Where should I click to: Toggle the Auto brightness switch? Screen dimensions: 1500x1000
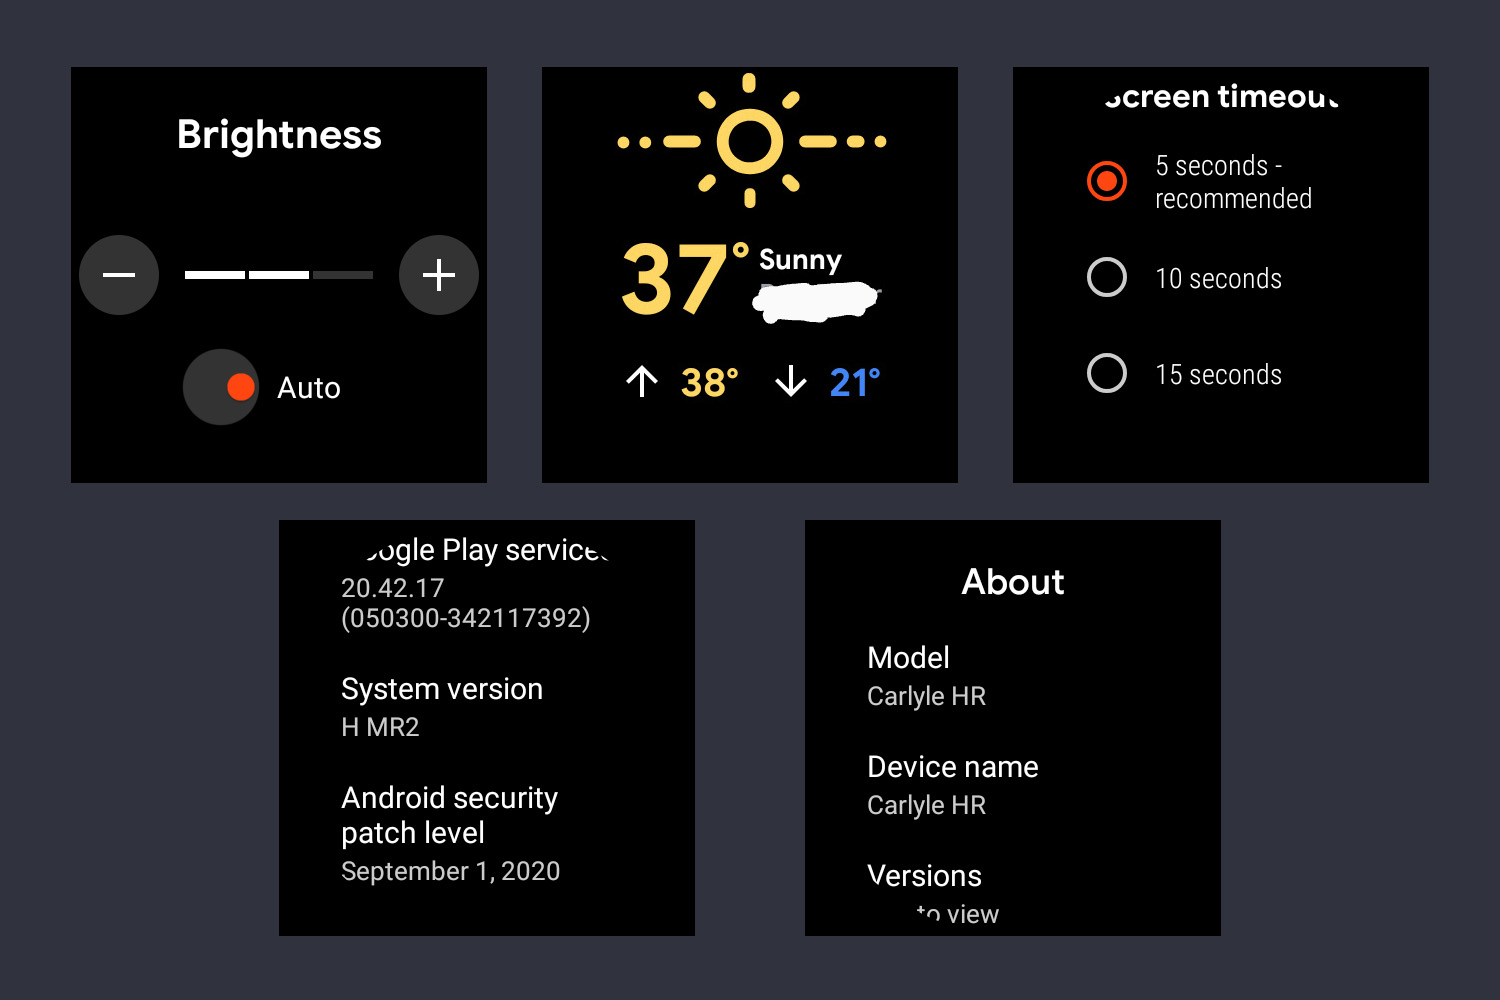[222, 387]
